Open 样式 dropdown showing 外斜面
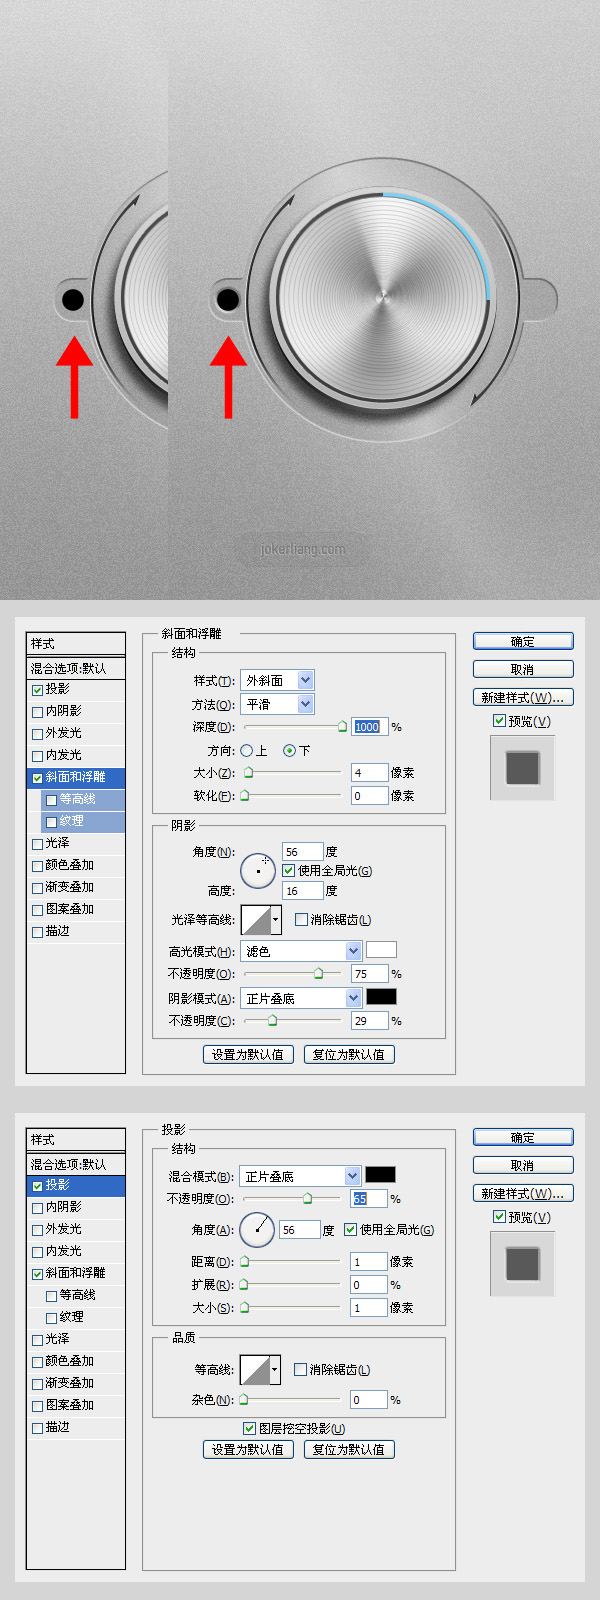This screenshot has height=1600, width=600. click(x=277, y=680)
